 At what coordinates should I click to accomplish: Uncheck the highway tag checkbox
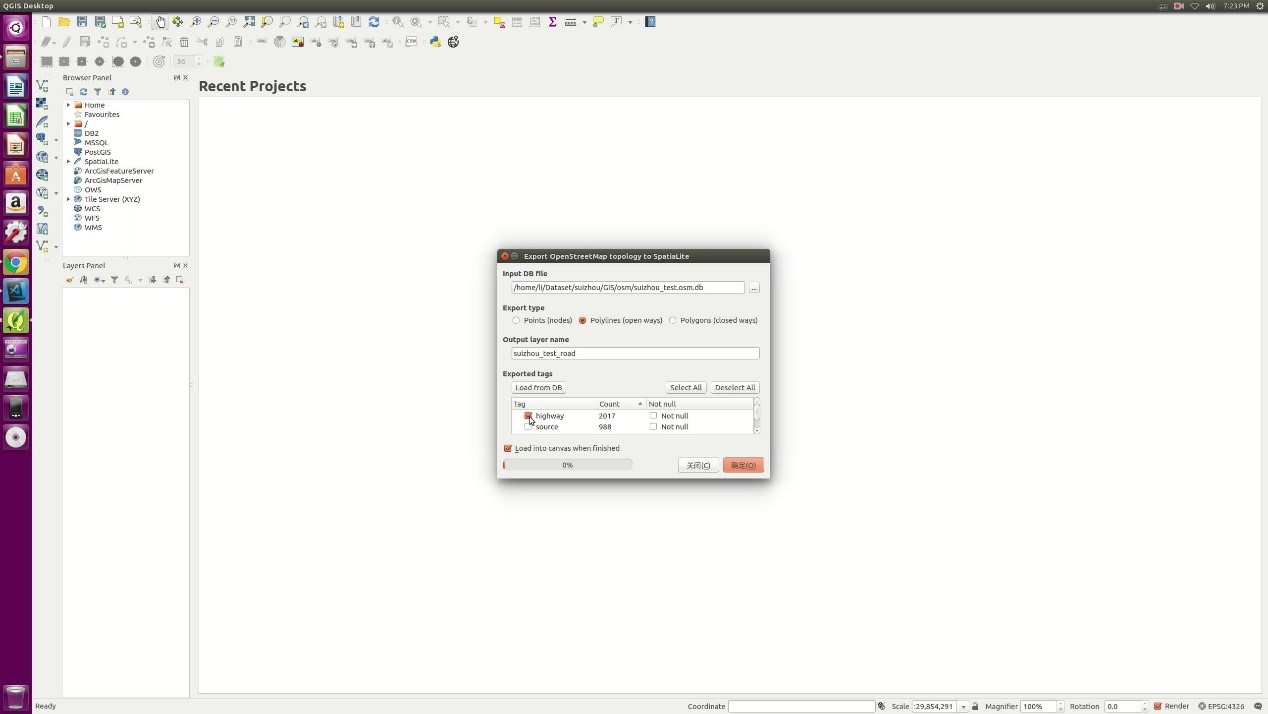pos(528,416)
